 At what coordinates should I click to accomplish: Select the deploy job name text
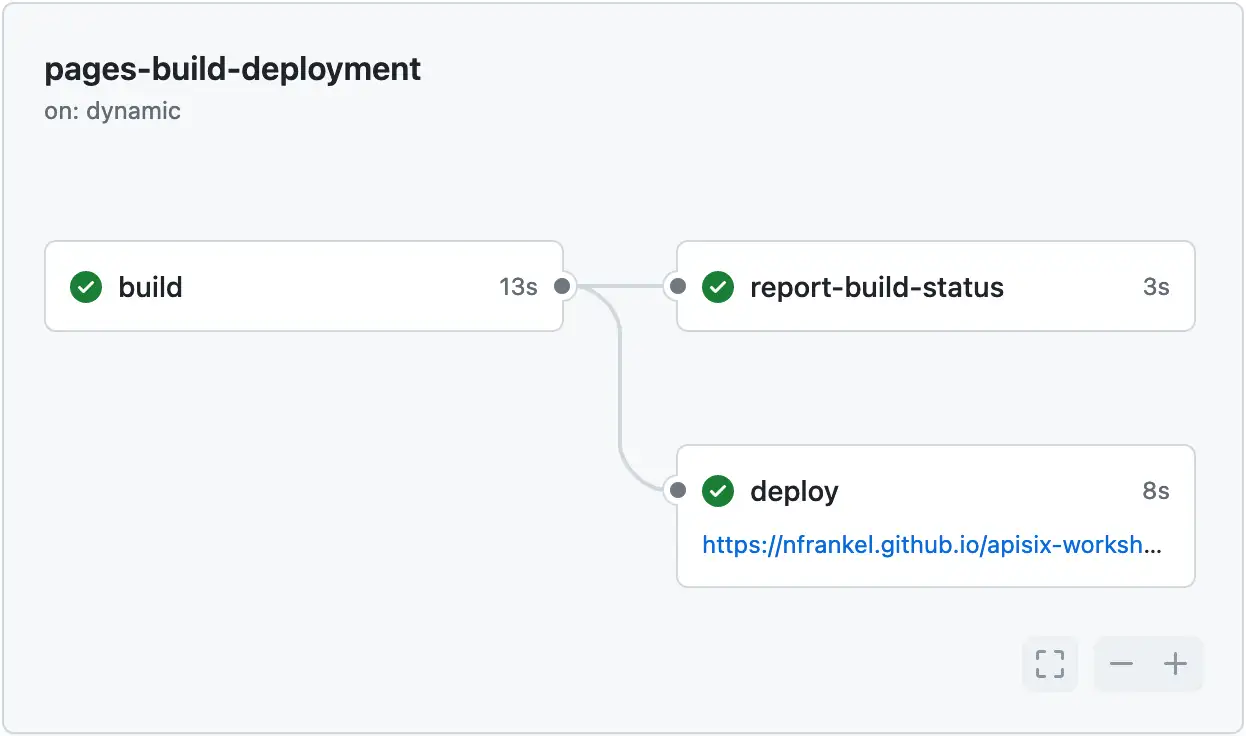(x=794, y=491)
